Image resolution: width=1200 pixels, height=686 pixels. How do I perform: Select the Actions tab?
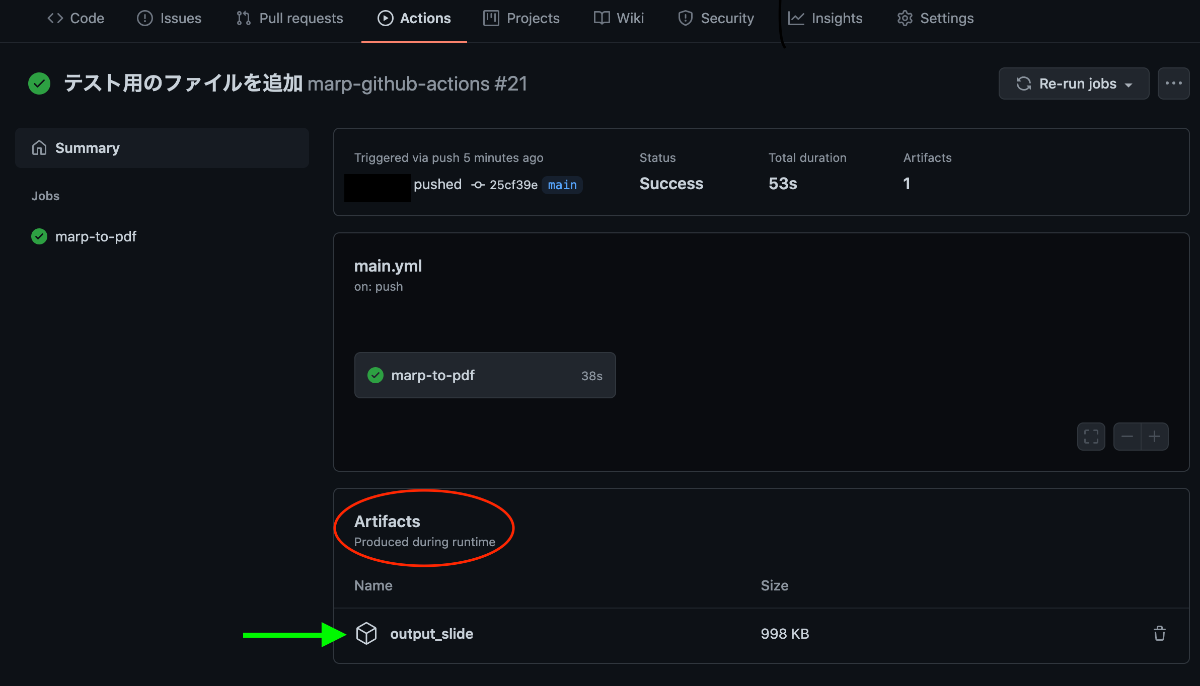pyautogui.click(x=414, y=18)
